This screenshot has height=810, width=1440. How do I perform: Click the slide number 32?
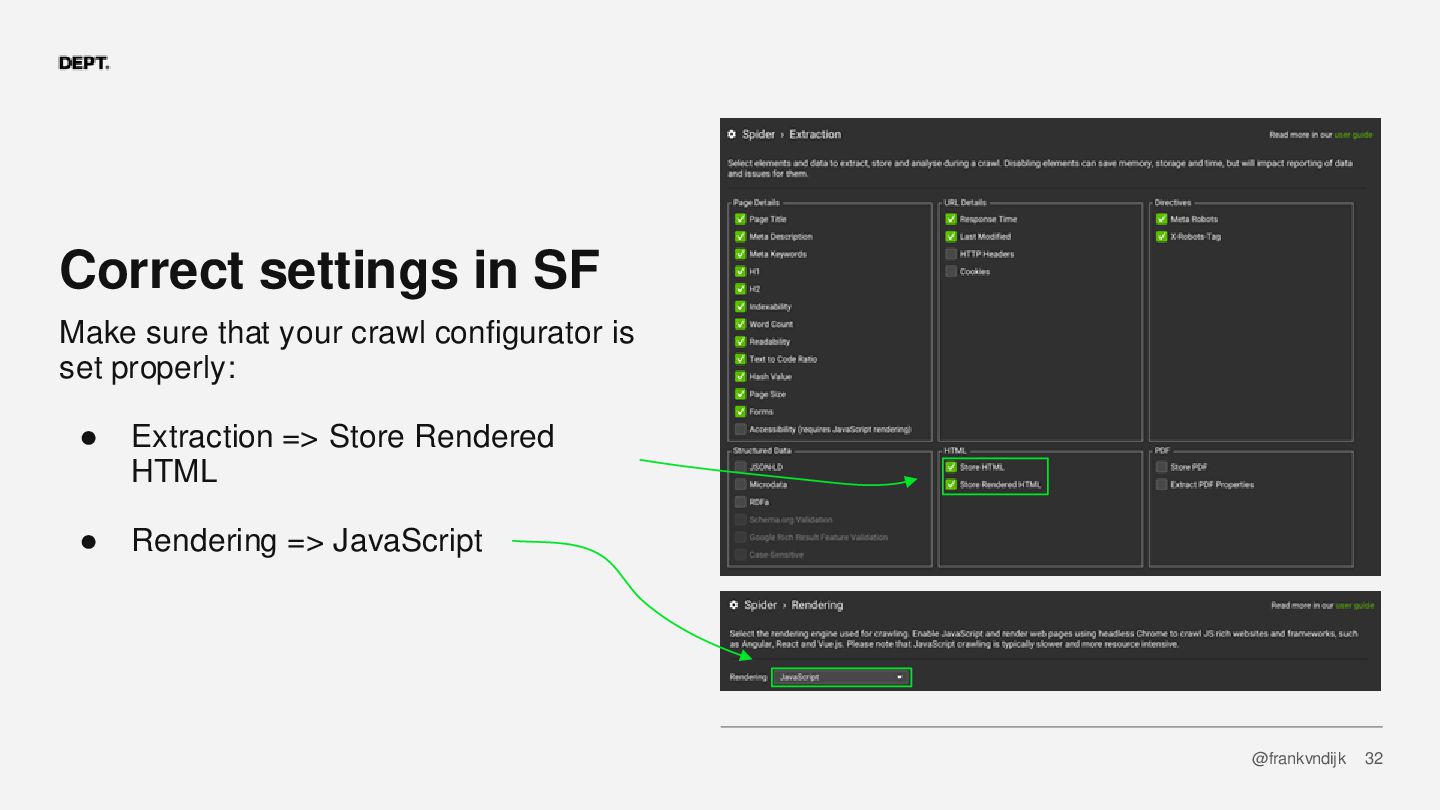1374,759
